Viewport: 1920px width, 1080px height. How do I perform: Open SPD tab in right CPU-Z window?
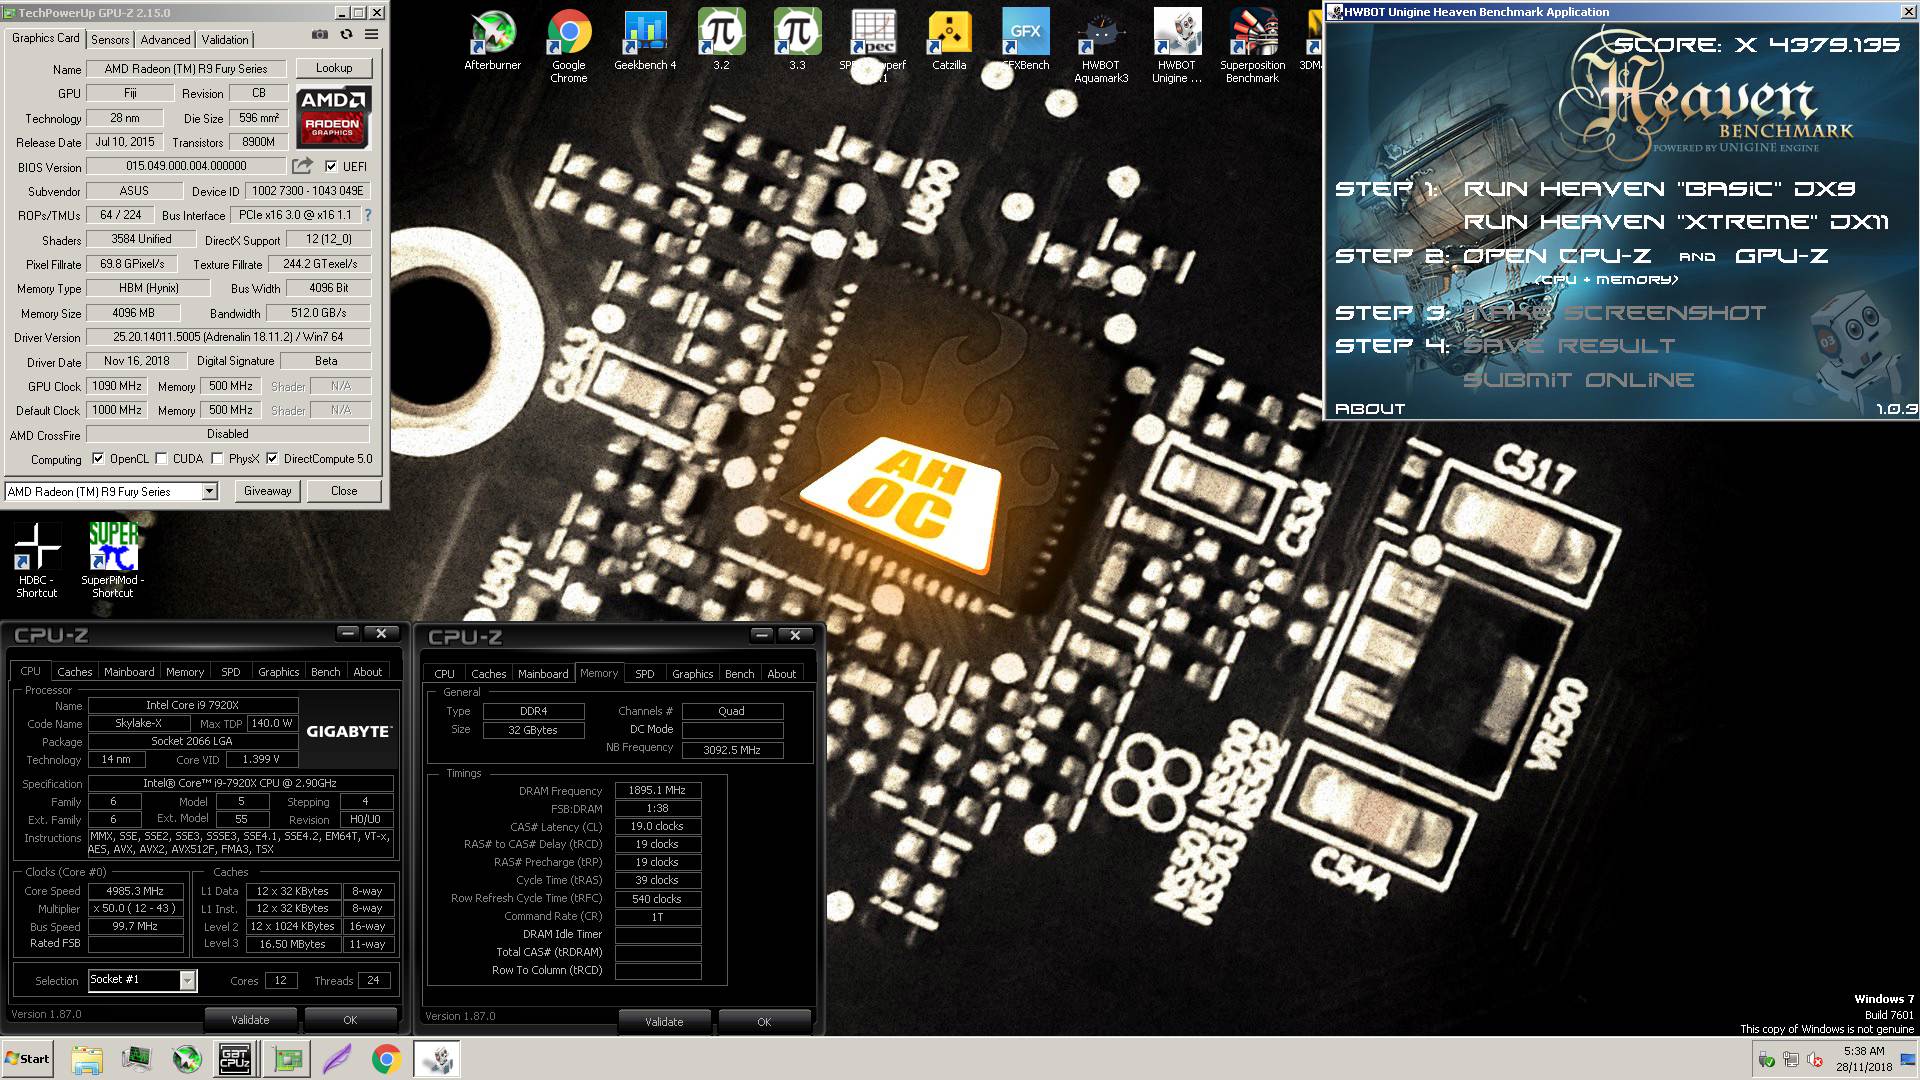645,674
